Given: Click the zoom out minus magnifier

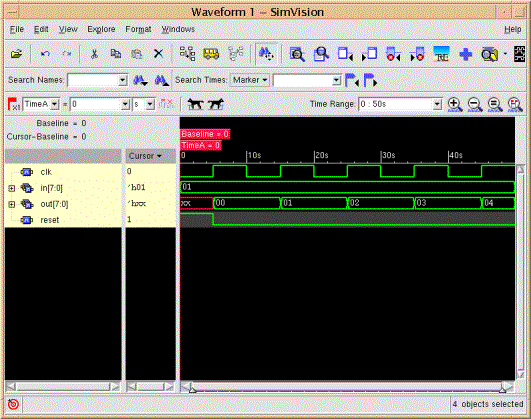Looking at the screenshot, I should tap(475, 104).
